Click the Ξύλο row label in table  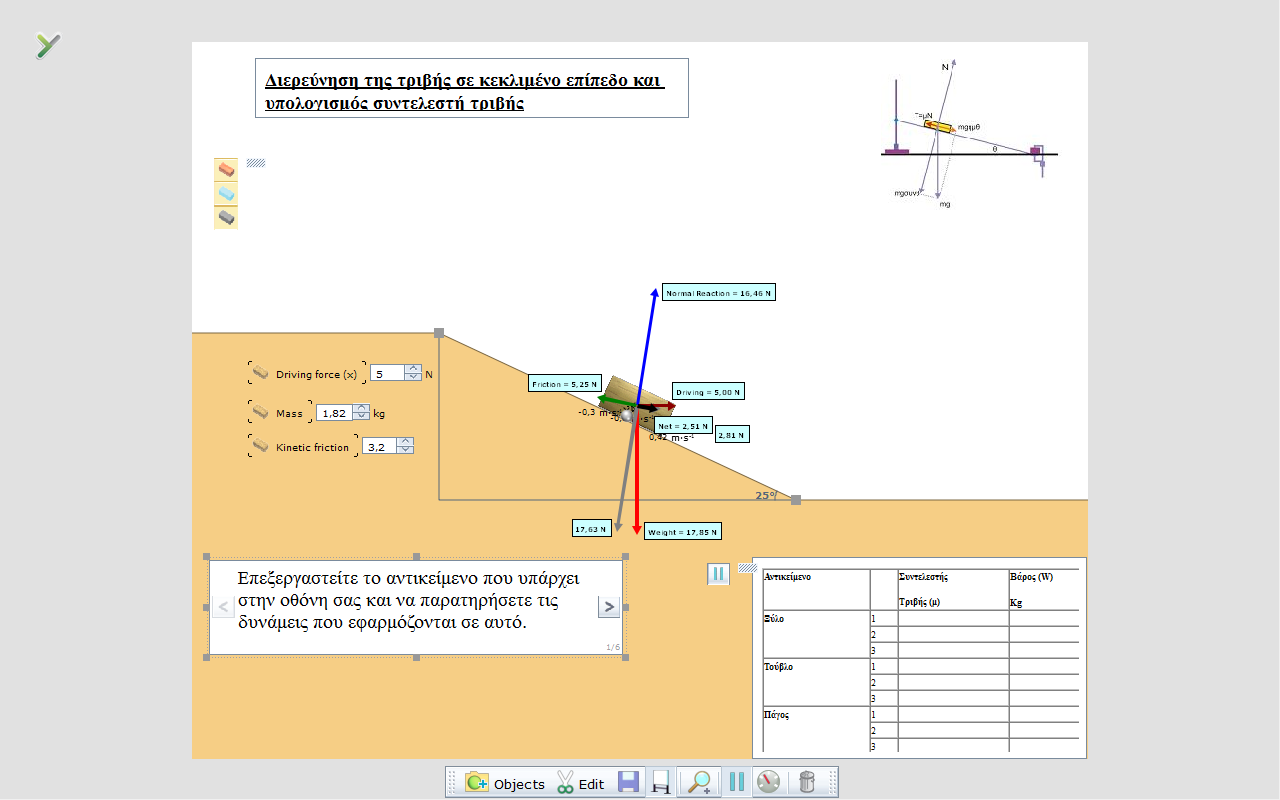click(774, 619)
